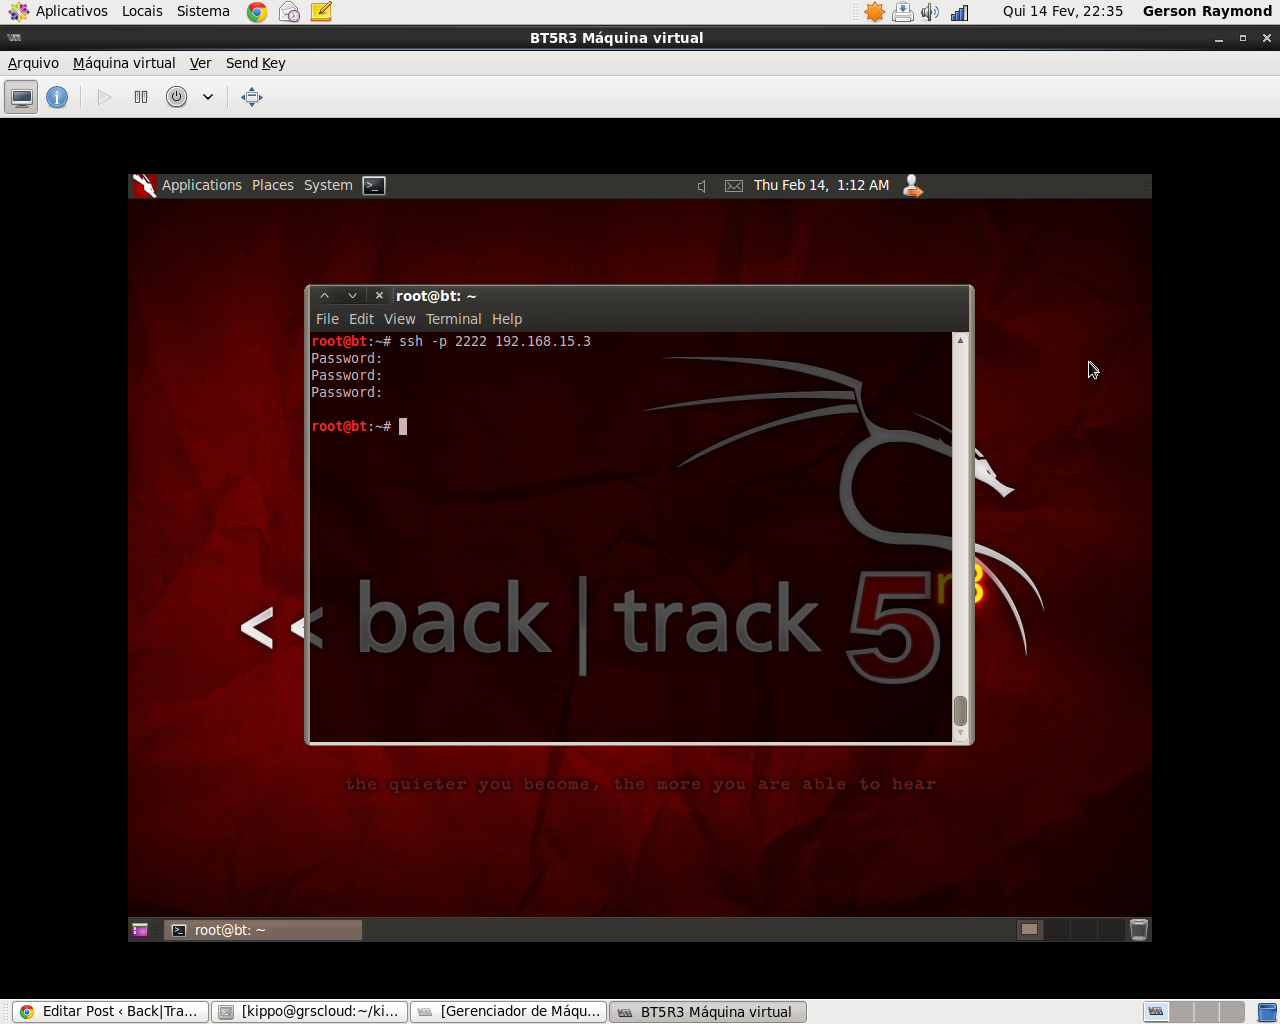
Task: Switch to first guest workspace
Action: coord(1029,929)
